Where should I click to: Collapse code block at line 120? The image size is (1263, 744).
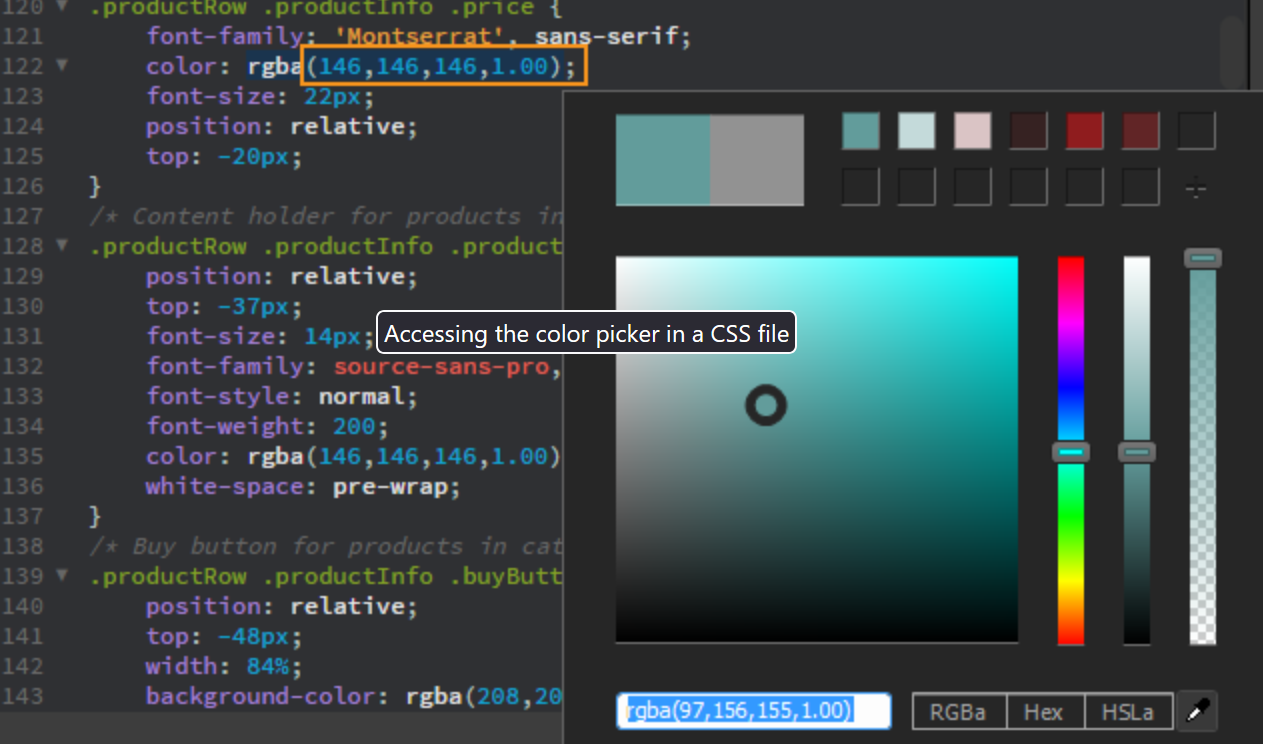pos(62,7)
